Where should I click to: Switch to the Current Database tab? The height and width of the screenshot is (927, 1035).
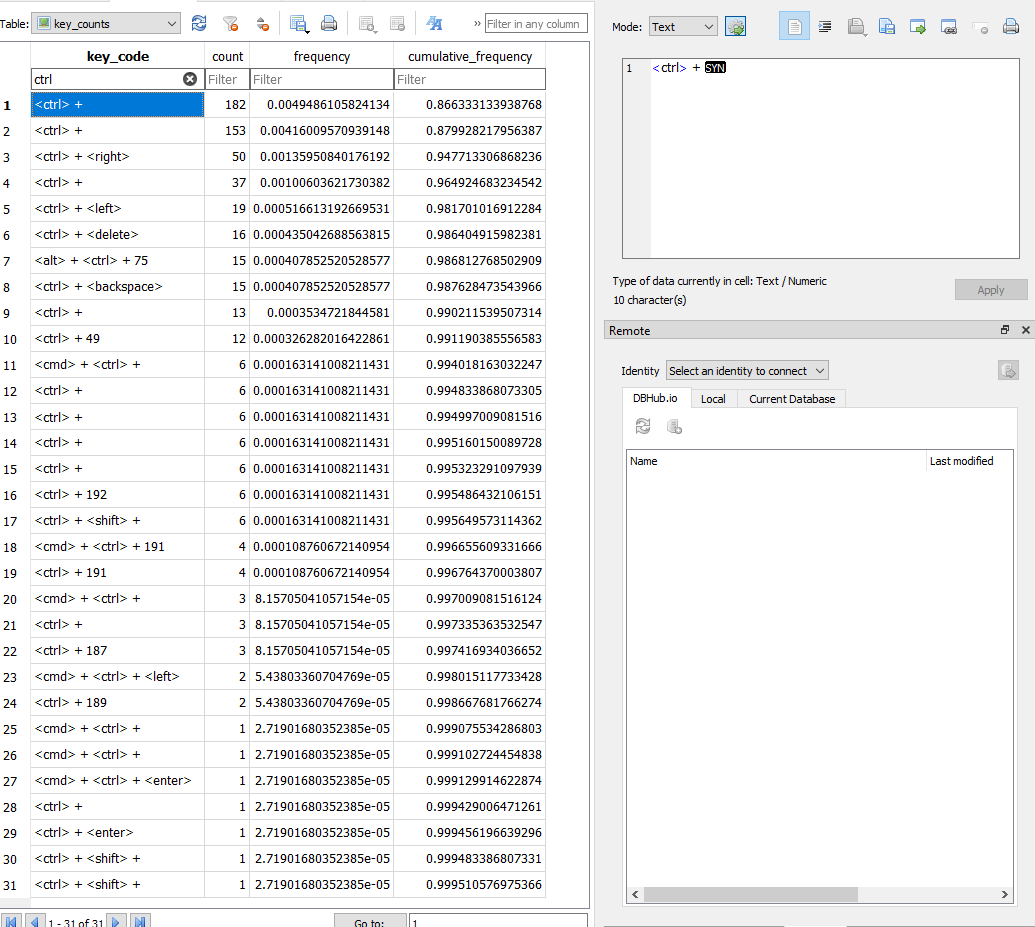pos(791,399)
